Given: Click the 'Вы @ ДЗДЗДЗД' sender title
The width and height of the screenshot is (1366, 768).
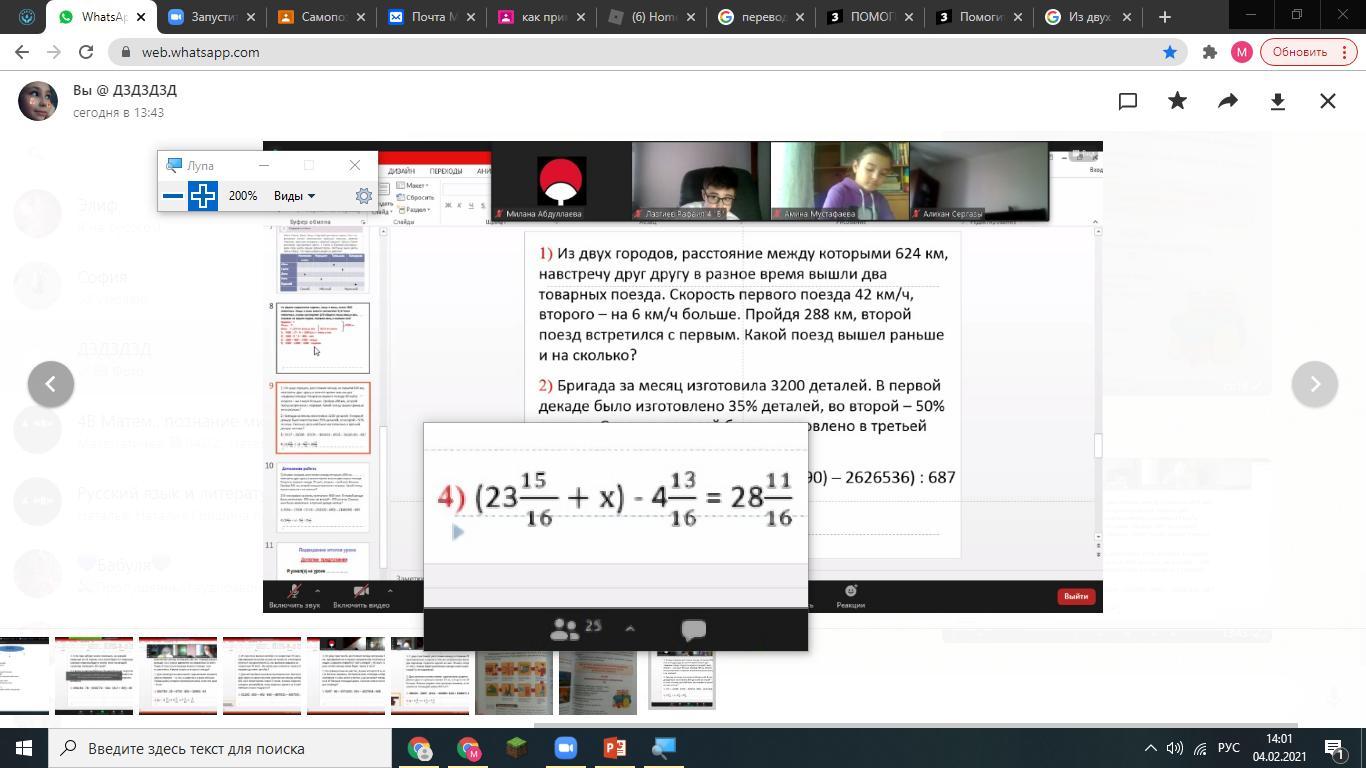Looking at the screenshot, I should coord(125,90).
